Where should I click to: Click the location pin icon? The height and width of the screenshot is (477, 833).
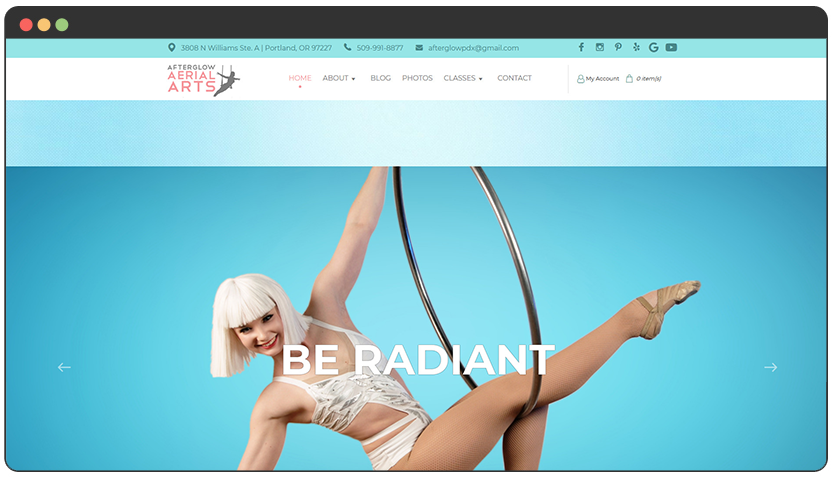point(172,47)
